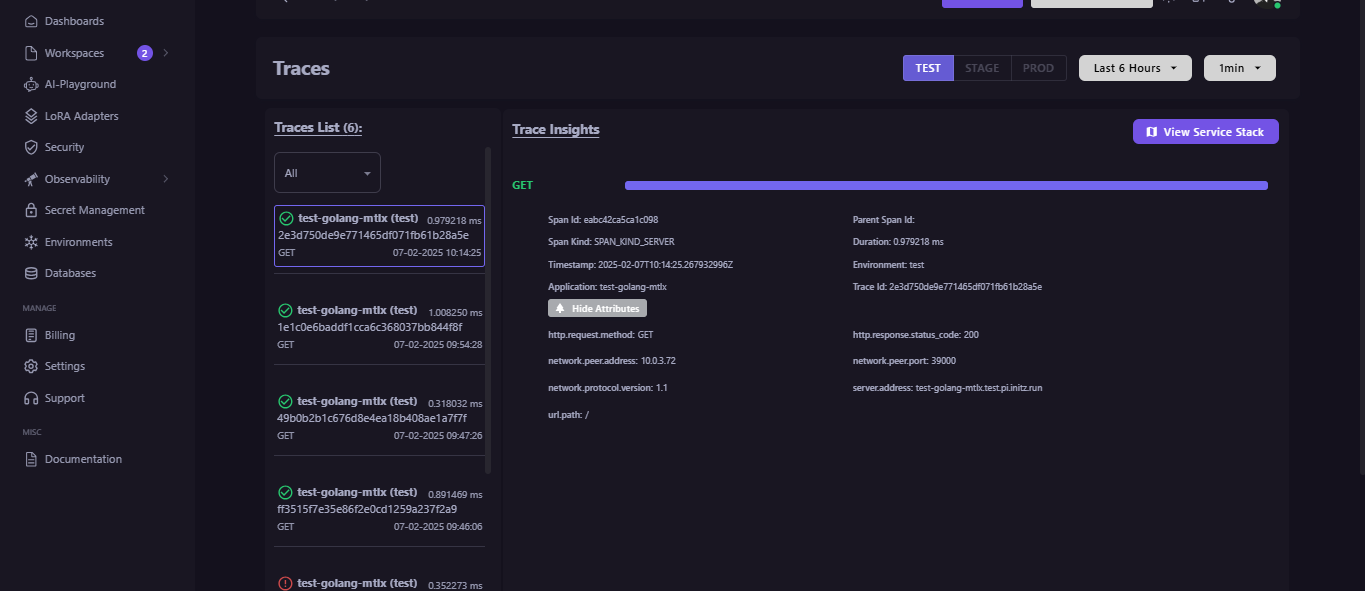Screen dimensions: 1365x591
Task: Click green check icon on trace ff3515f7
Action: pyautogui.click(x=285, y=493)
